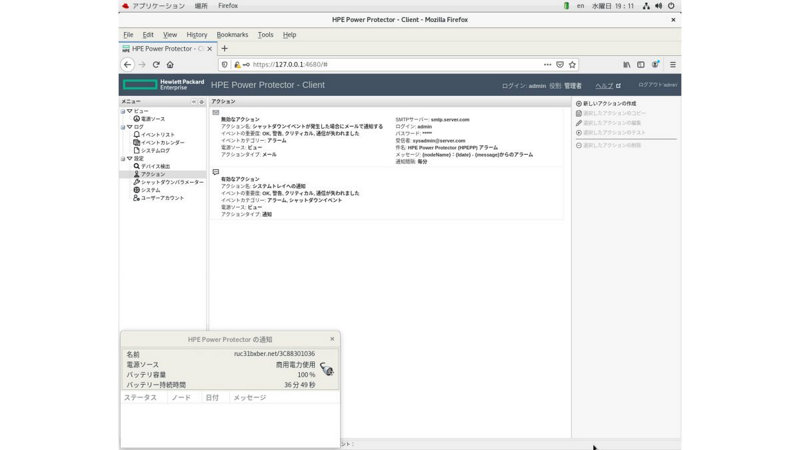Image resolution: width=800 pixels, height=450 pixels.
Task: Select システムログ document item
Action: [x=155, y=150]
